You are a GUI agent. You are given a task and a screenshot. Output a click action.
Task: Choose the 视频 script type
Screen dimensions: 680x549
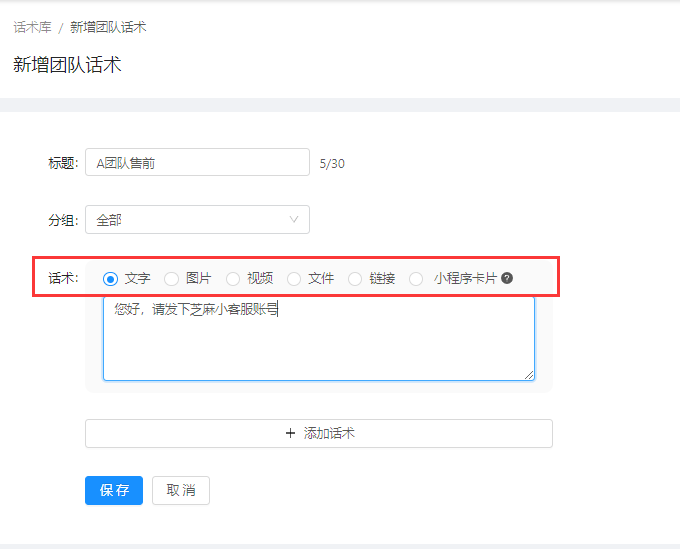coord(233,279)
